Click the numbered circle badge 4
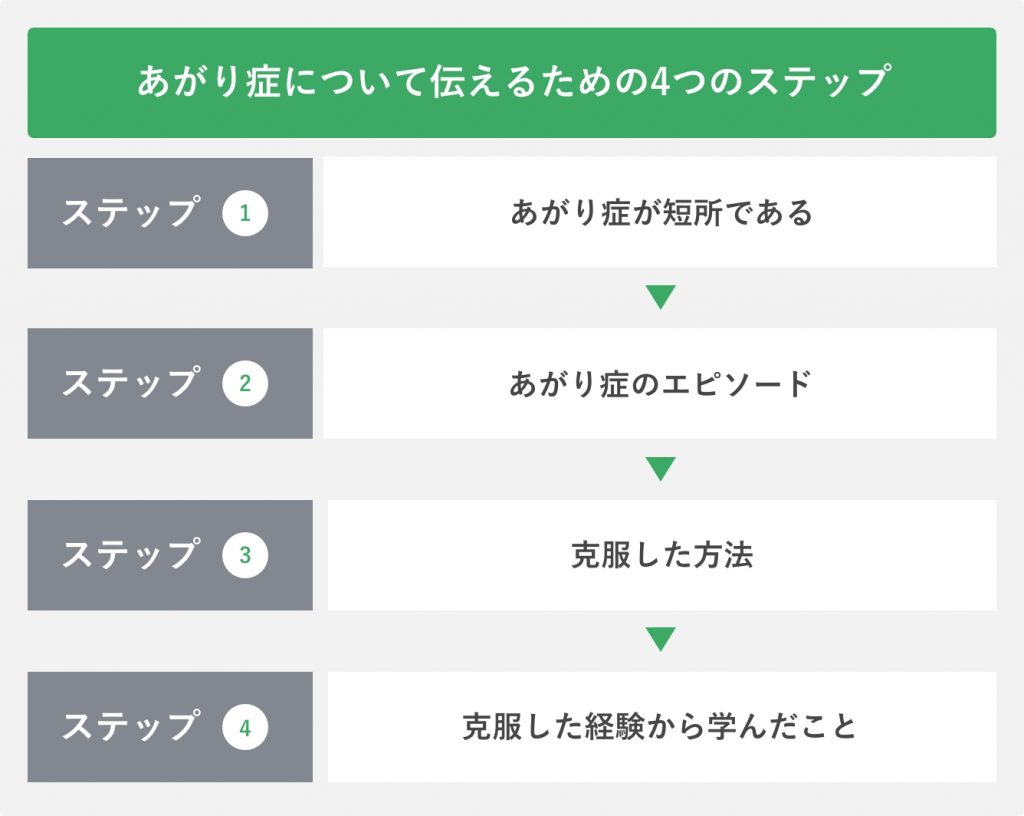The image size is (1024, 816). [245, 727]
